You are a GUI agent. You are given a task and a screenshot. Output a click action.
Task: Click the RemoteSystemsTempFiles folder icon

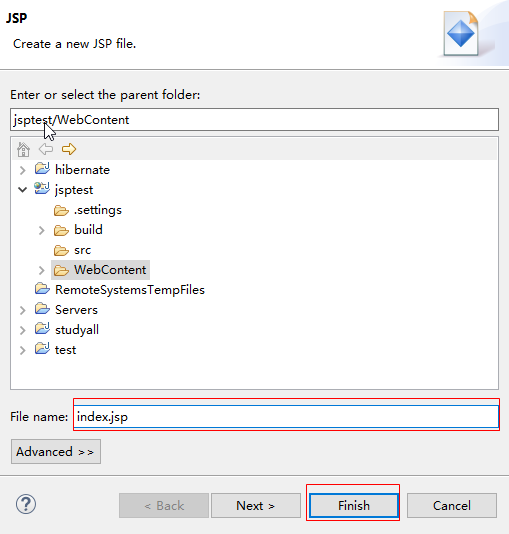pyautogui.click(x=42, y=289)
